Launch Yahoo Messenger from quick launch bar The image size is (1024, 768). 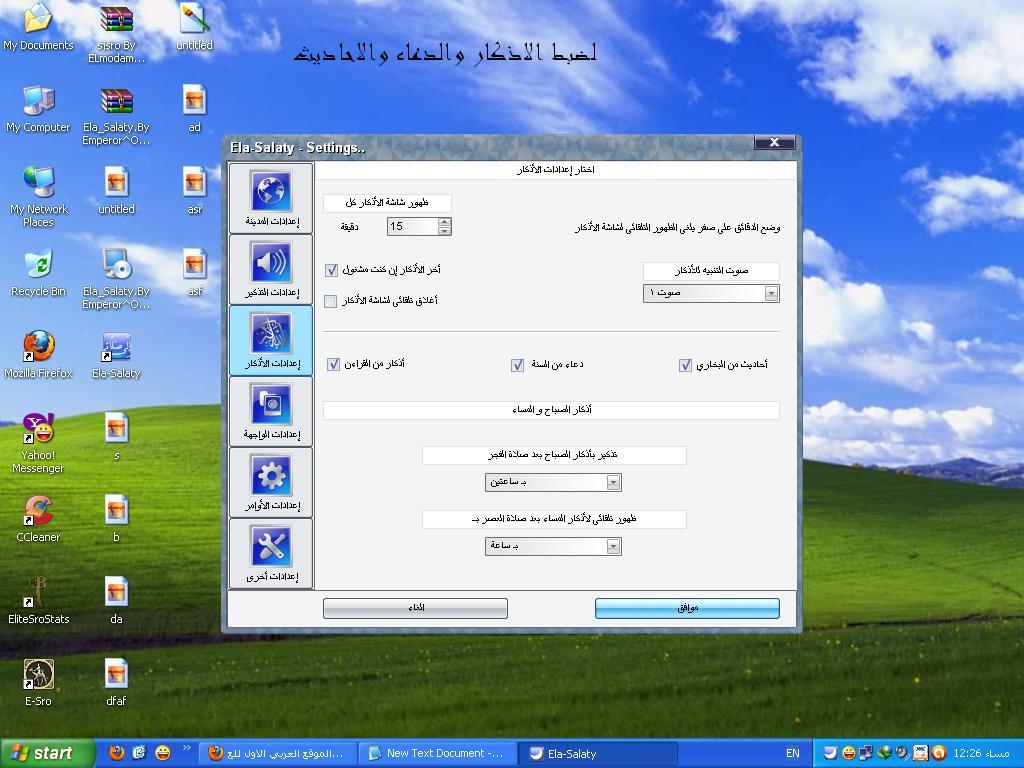pos(163,753)
